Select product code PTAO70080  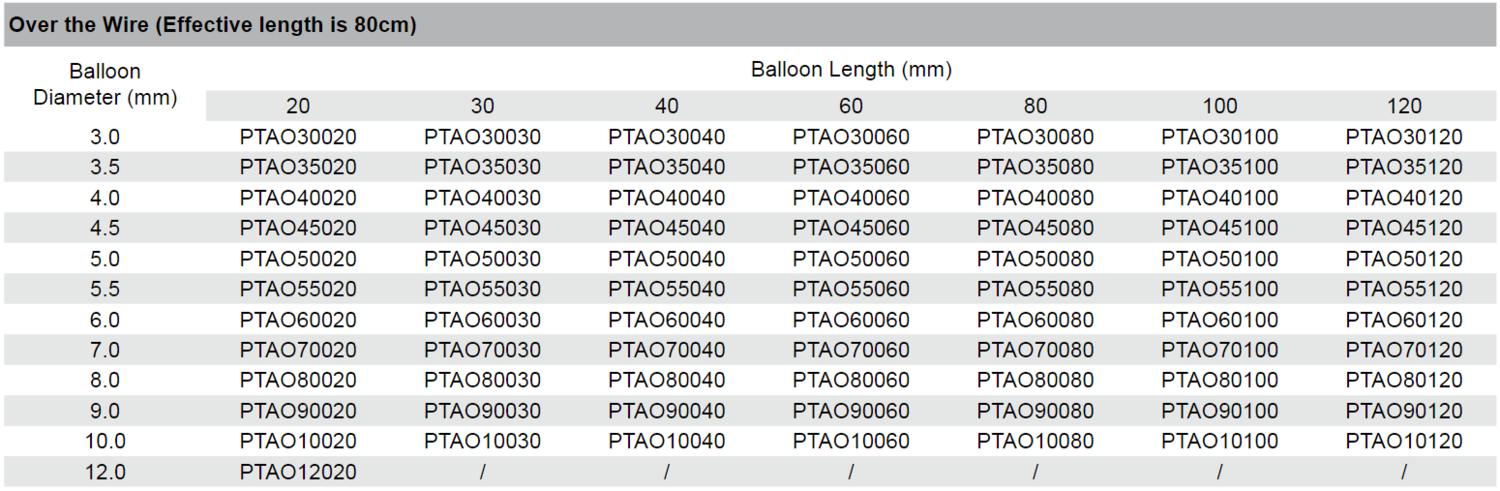pos(1035,350)
